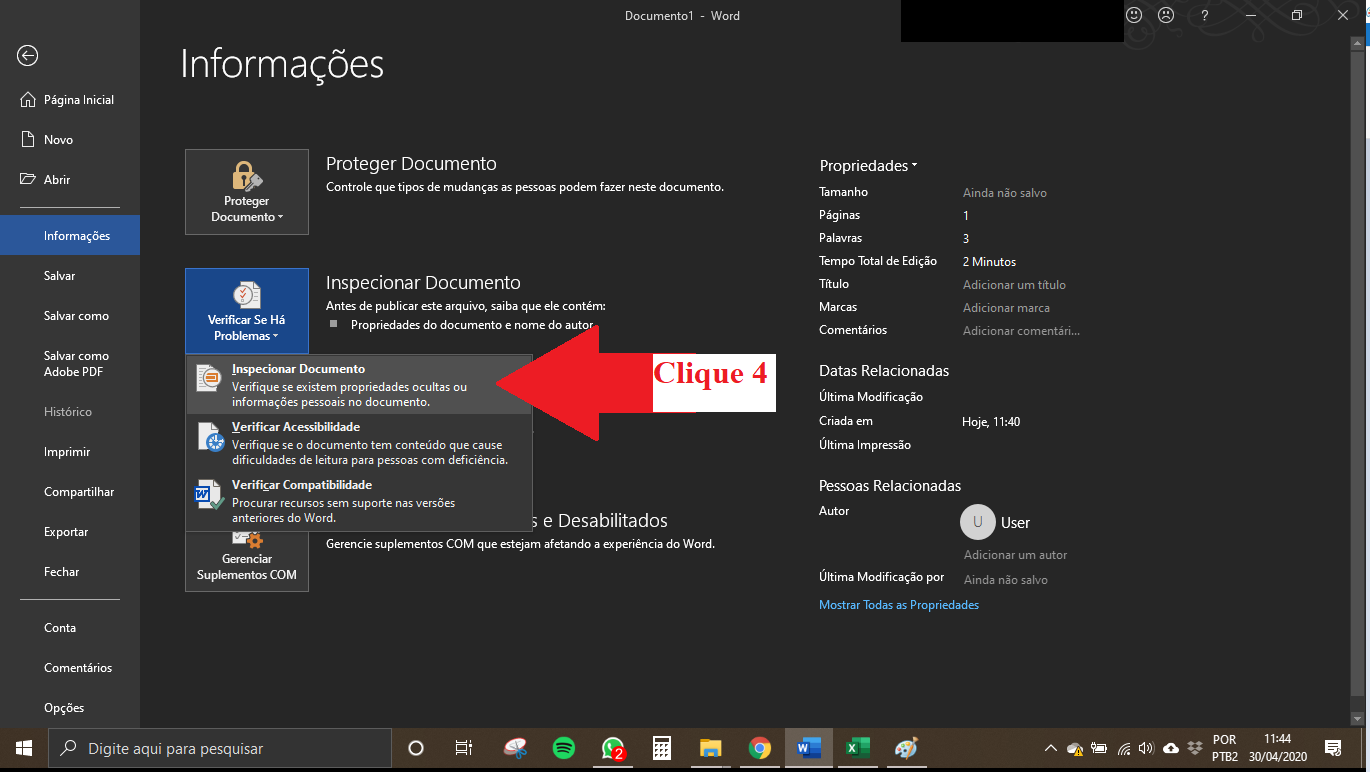Viewport: 1370px width, 772px height.
Task: Click the Gerenciar Suplementos COM button
Action: pos(247,562)
